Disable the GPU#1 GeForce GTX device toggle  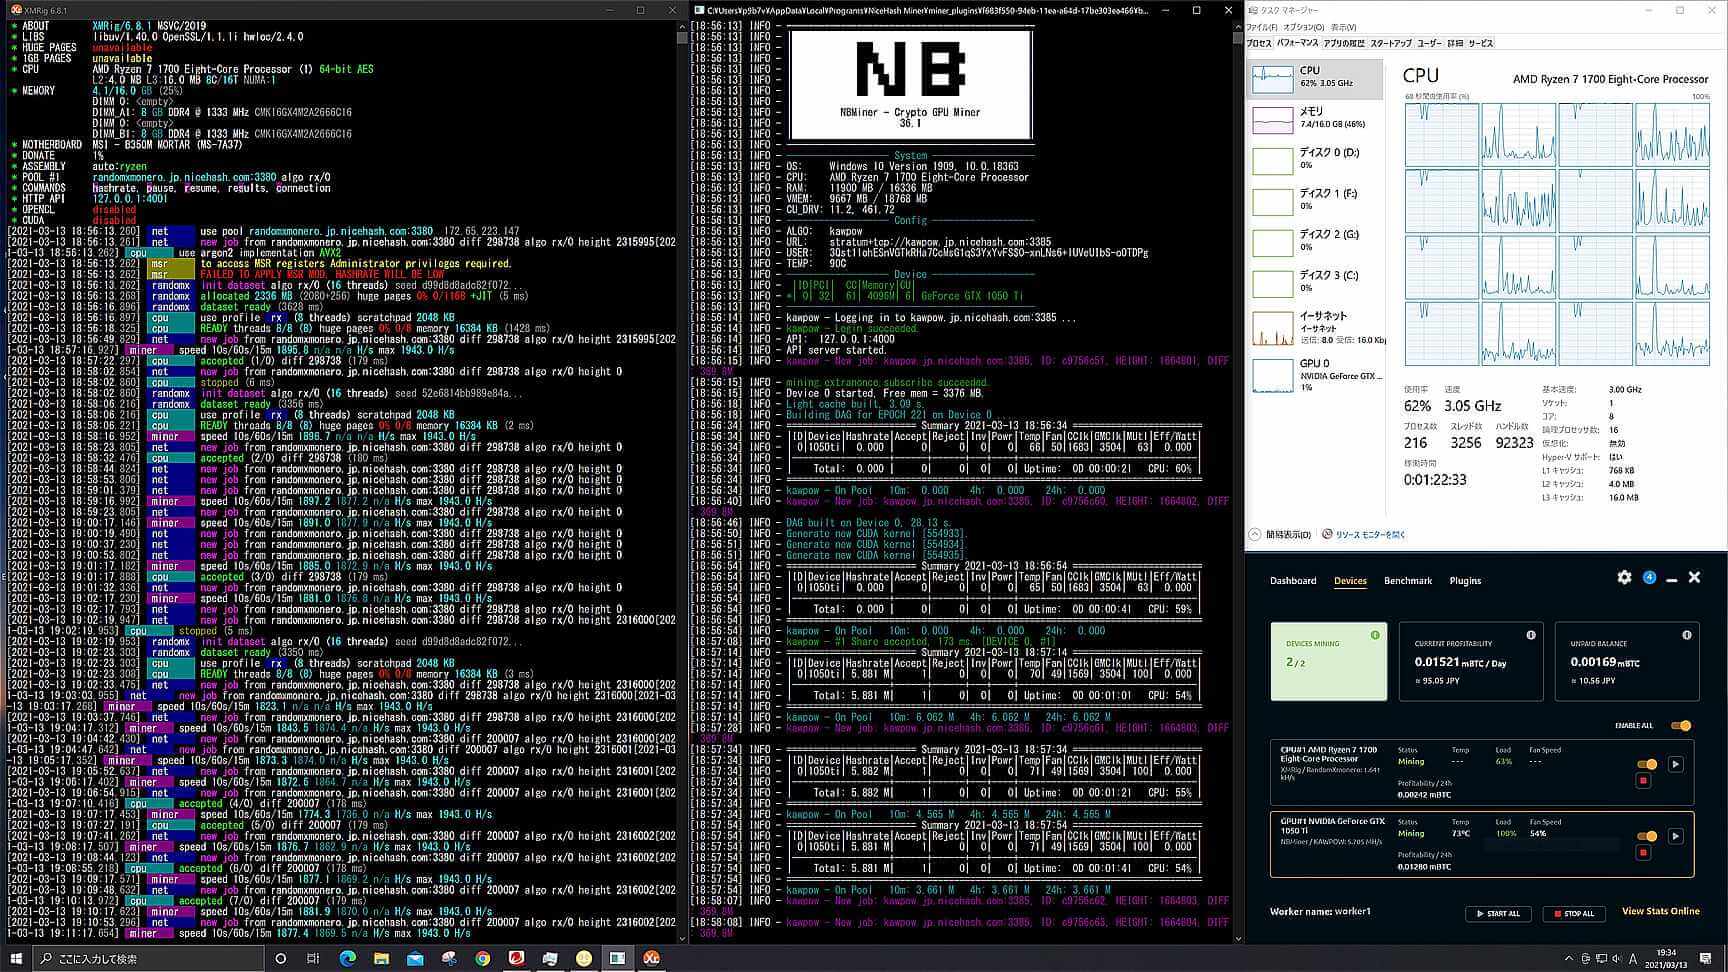point(1646,836)
